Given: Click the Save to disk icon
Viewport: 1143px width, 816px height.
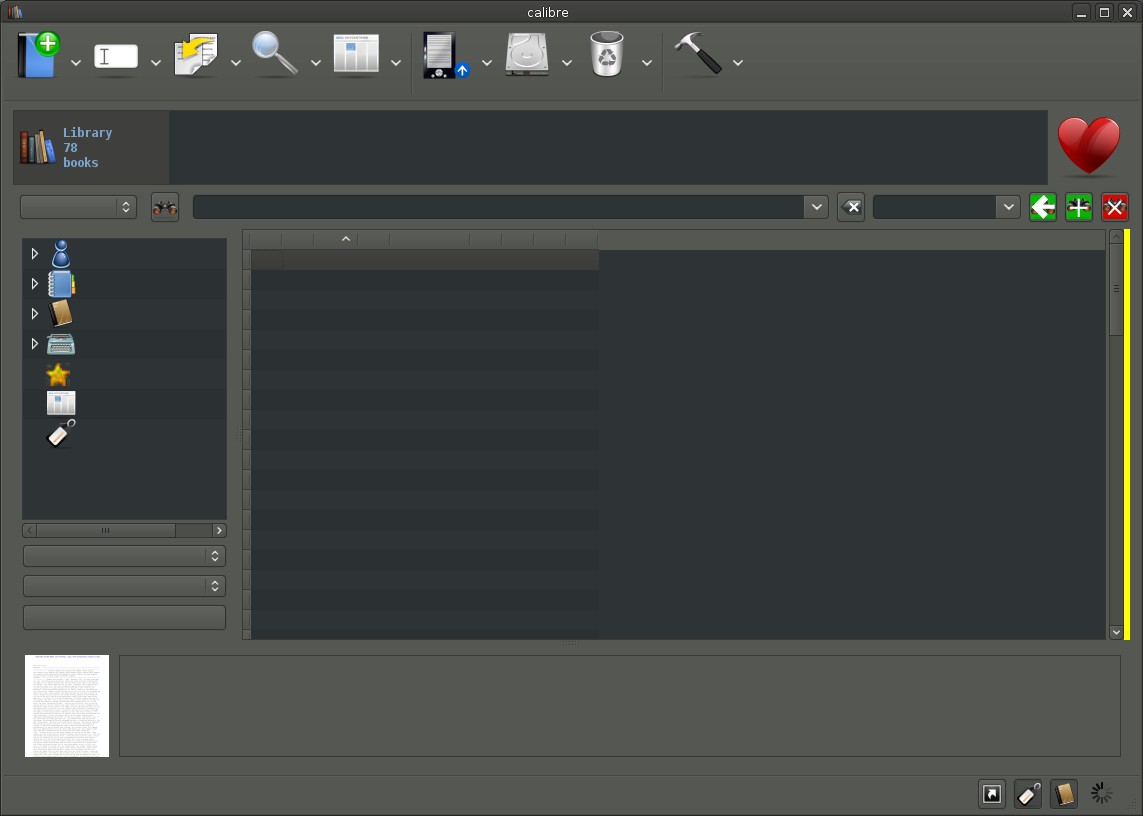Looking at the screenshot, I should pos(527,53).
